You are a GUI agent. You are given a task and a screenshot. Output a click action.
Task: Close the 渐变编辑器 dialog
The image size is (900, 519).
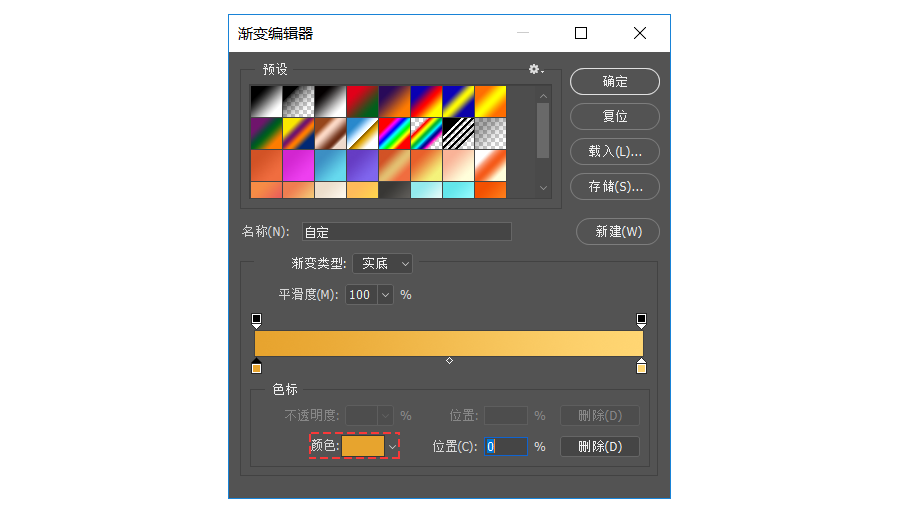click(640, 33)
